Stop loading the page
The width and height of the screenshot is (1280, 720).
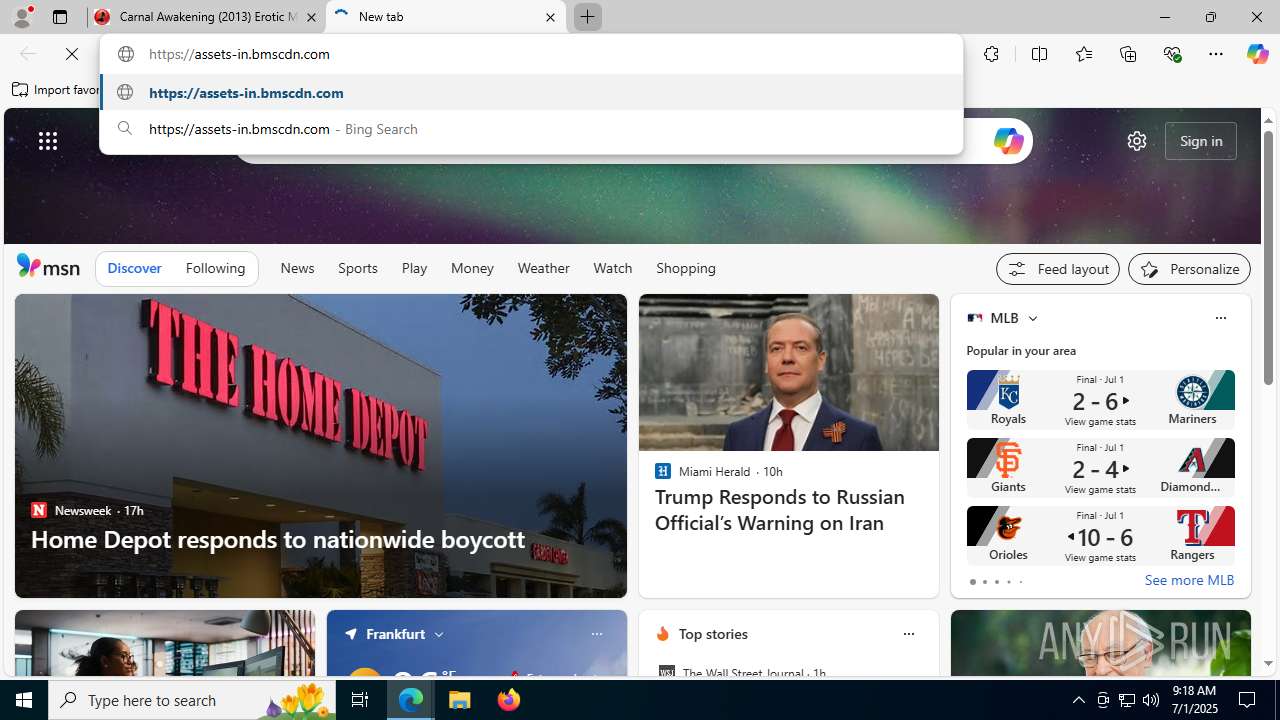[72, 54]
